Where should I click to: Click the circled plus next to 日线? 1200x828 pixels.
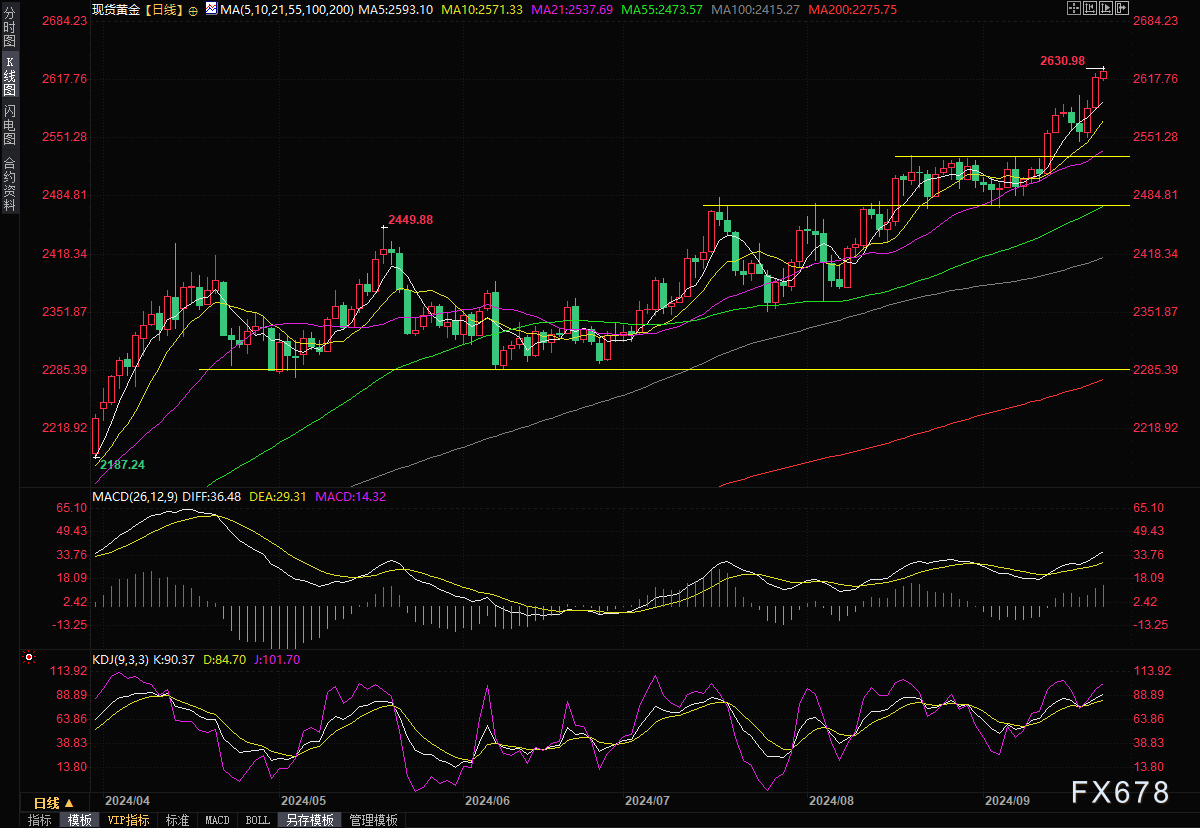pyautogui.click(x=193, y=10)
